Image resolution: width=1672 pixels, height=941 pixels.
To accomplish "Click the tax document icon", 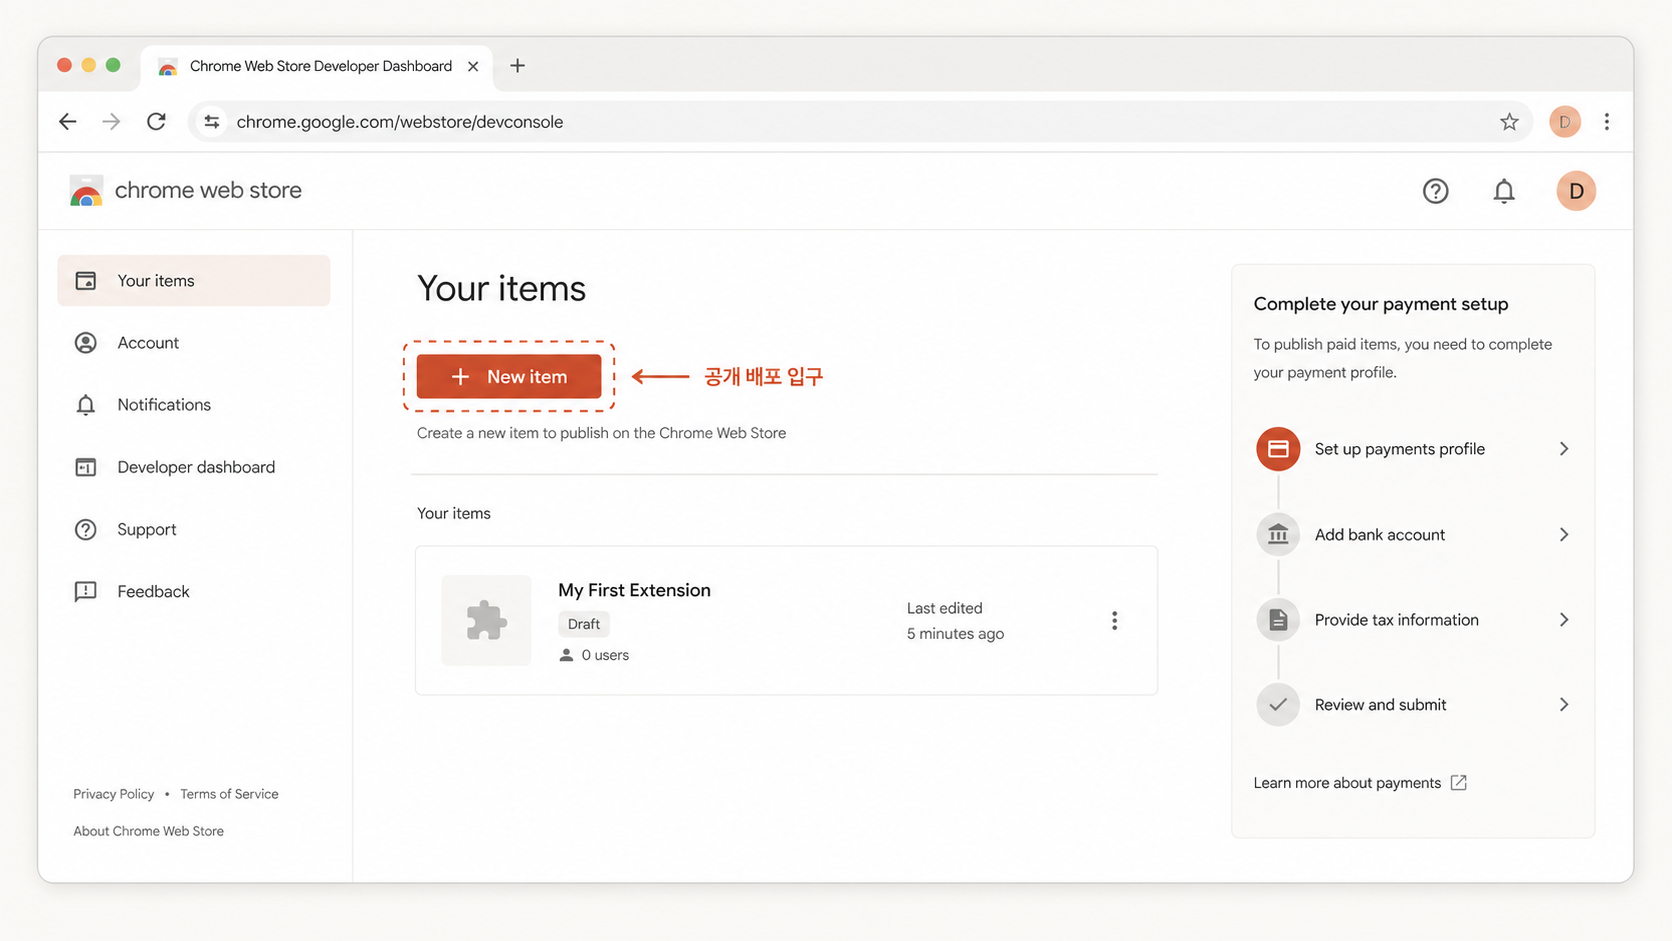I will tap(1278, 620).
